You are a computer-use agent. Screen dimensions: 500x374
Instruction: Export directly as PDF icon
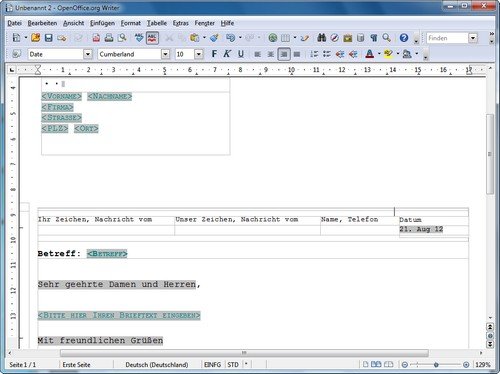pyautogui.click(x=96, y=38)
